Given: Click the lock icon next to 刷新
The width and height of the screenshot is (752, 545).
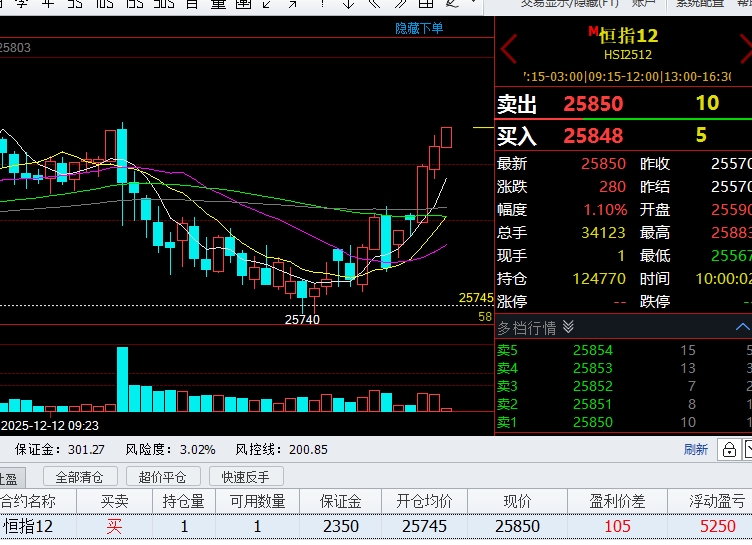Looking at the screenshot, I should tap(729, 450).
